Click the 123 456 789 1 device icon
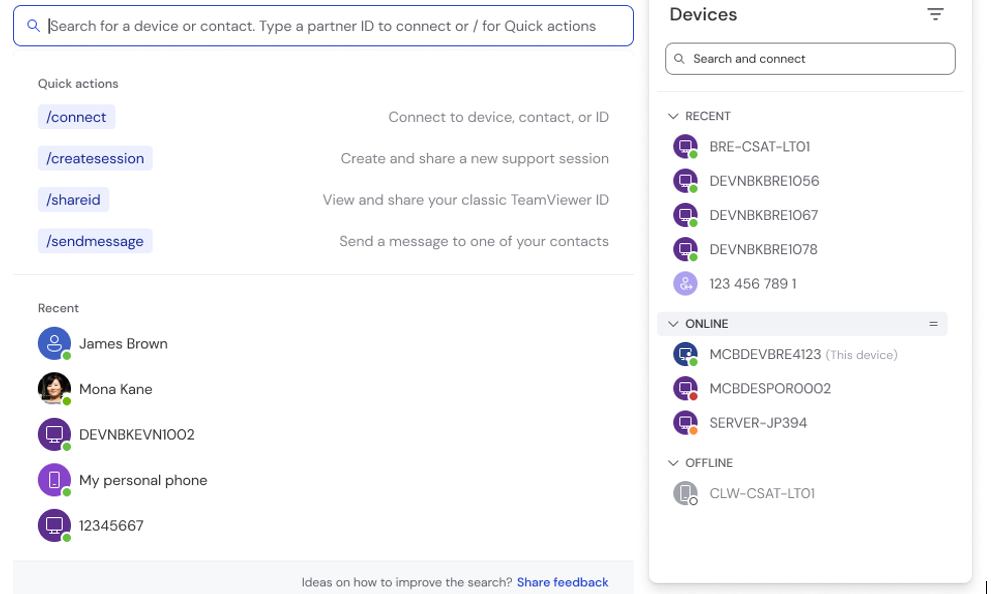 pyautogui.click(x=685, y=284)
